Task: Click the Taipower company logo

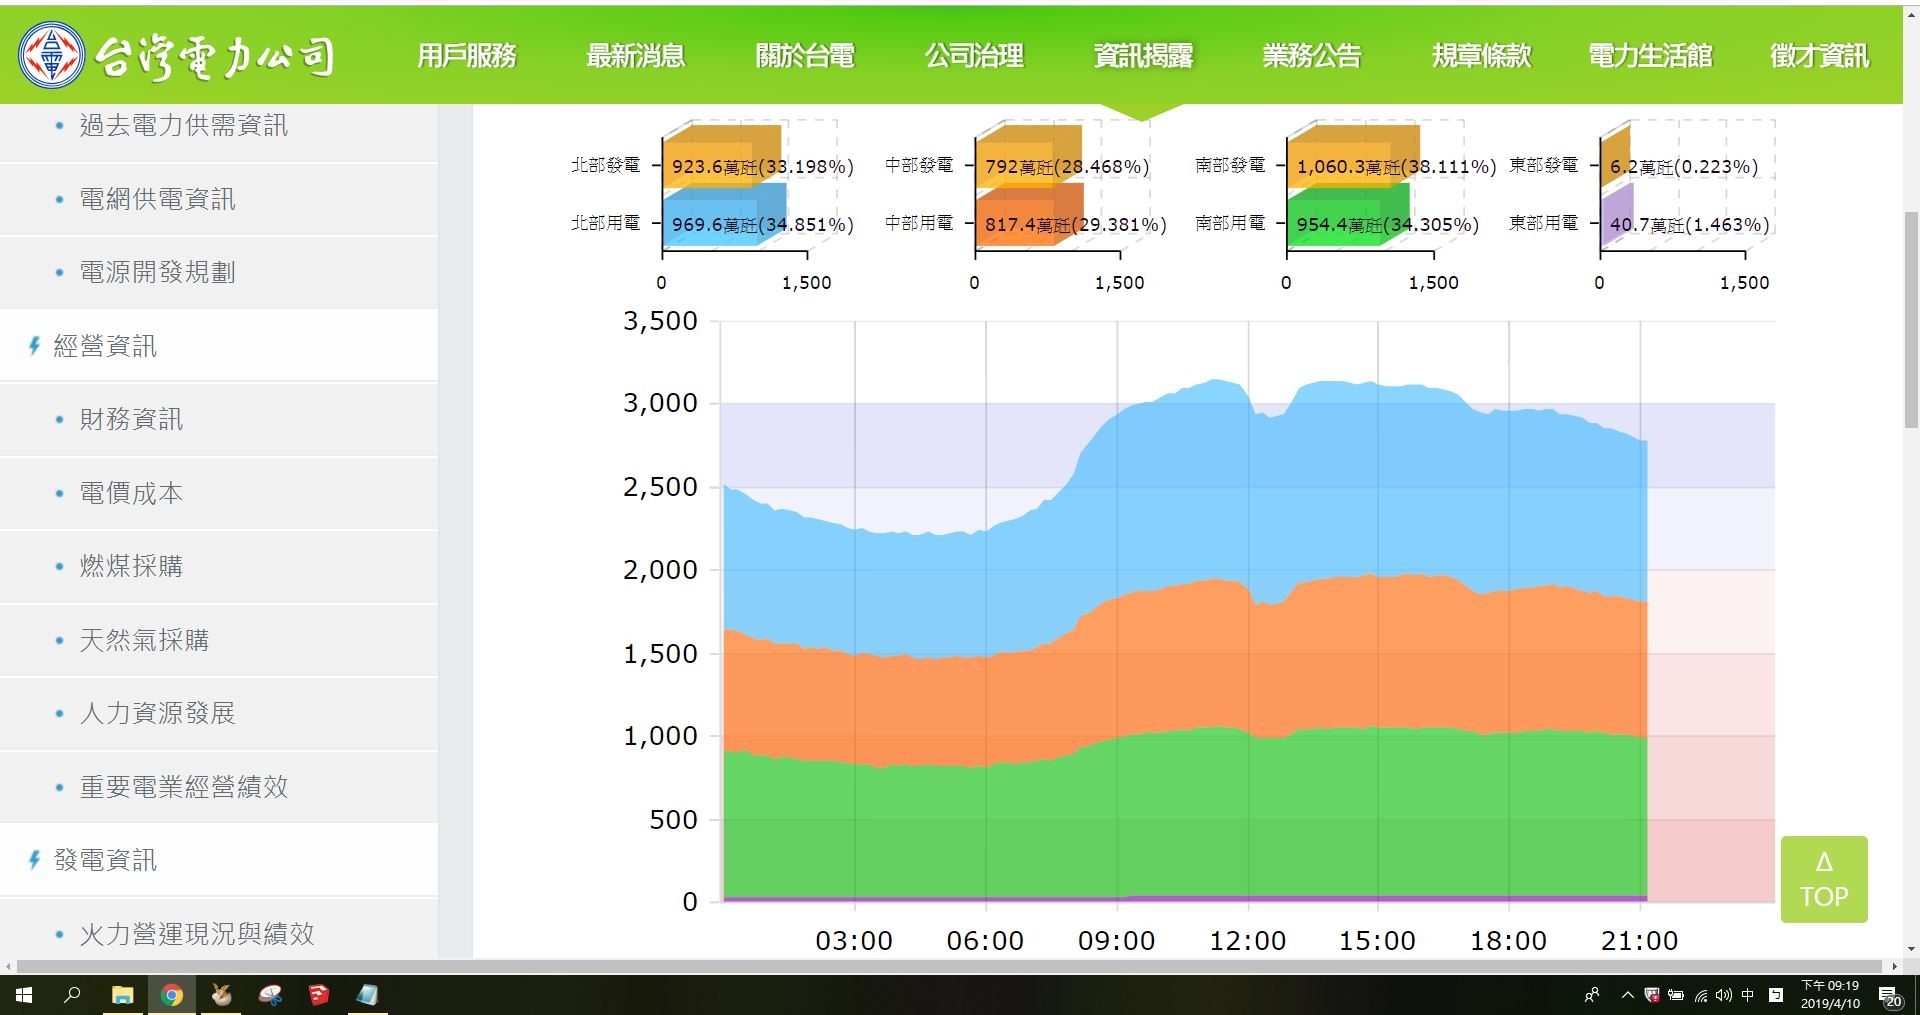Action: pos(177,56)
